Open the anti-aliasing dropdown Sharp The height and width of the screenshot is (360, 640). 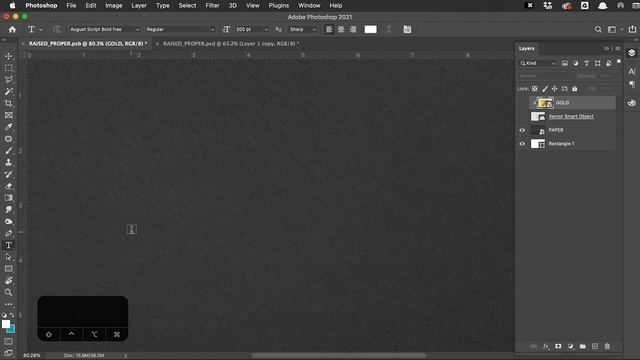pyautogui.click(x=302, y=29)
